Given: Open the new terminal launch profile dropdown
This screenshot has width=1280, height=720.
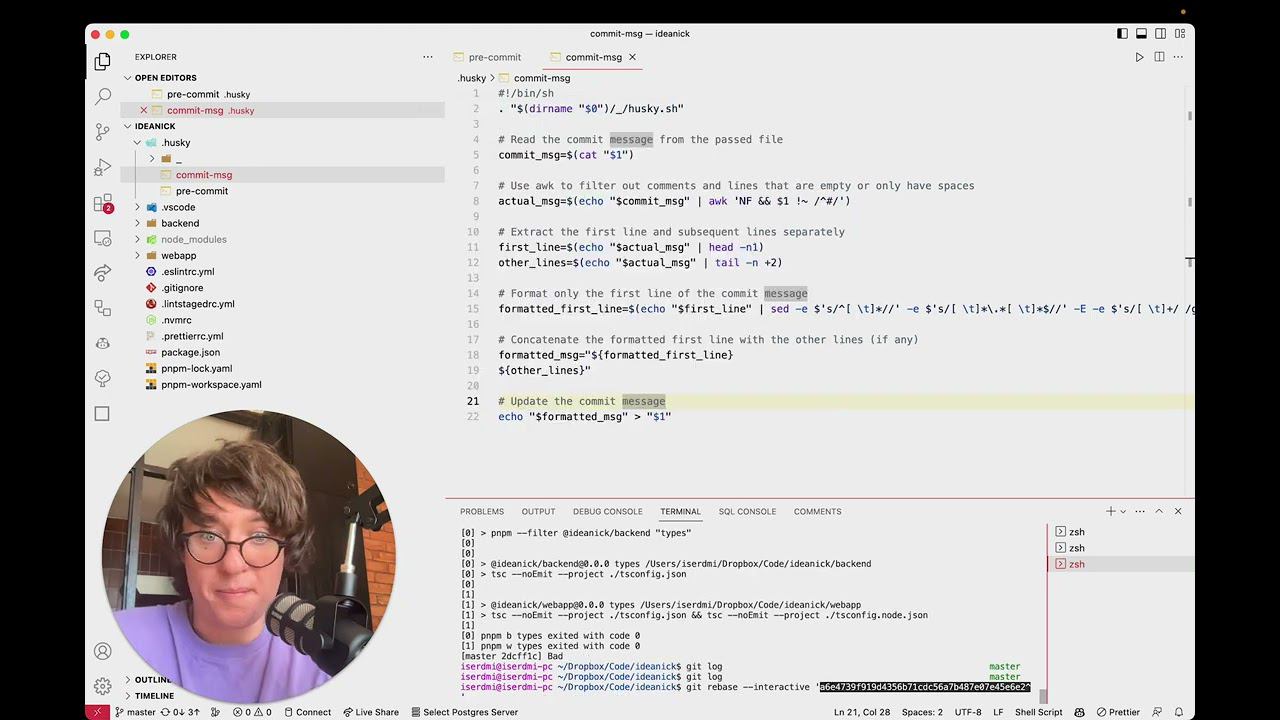Looking at the screenshot, I should click(1123, 511).
